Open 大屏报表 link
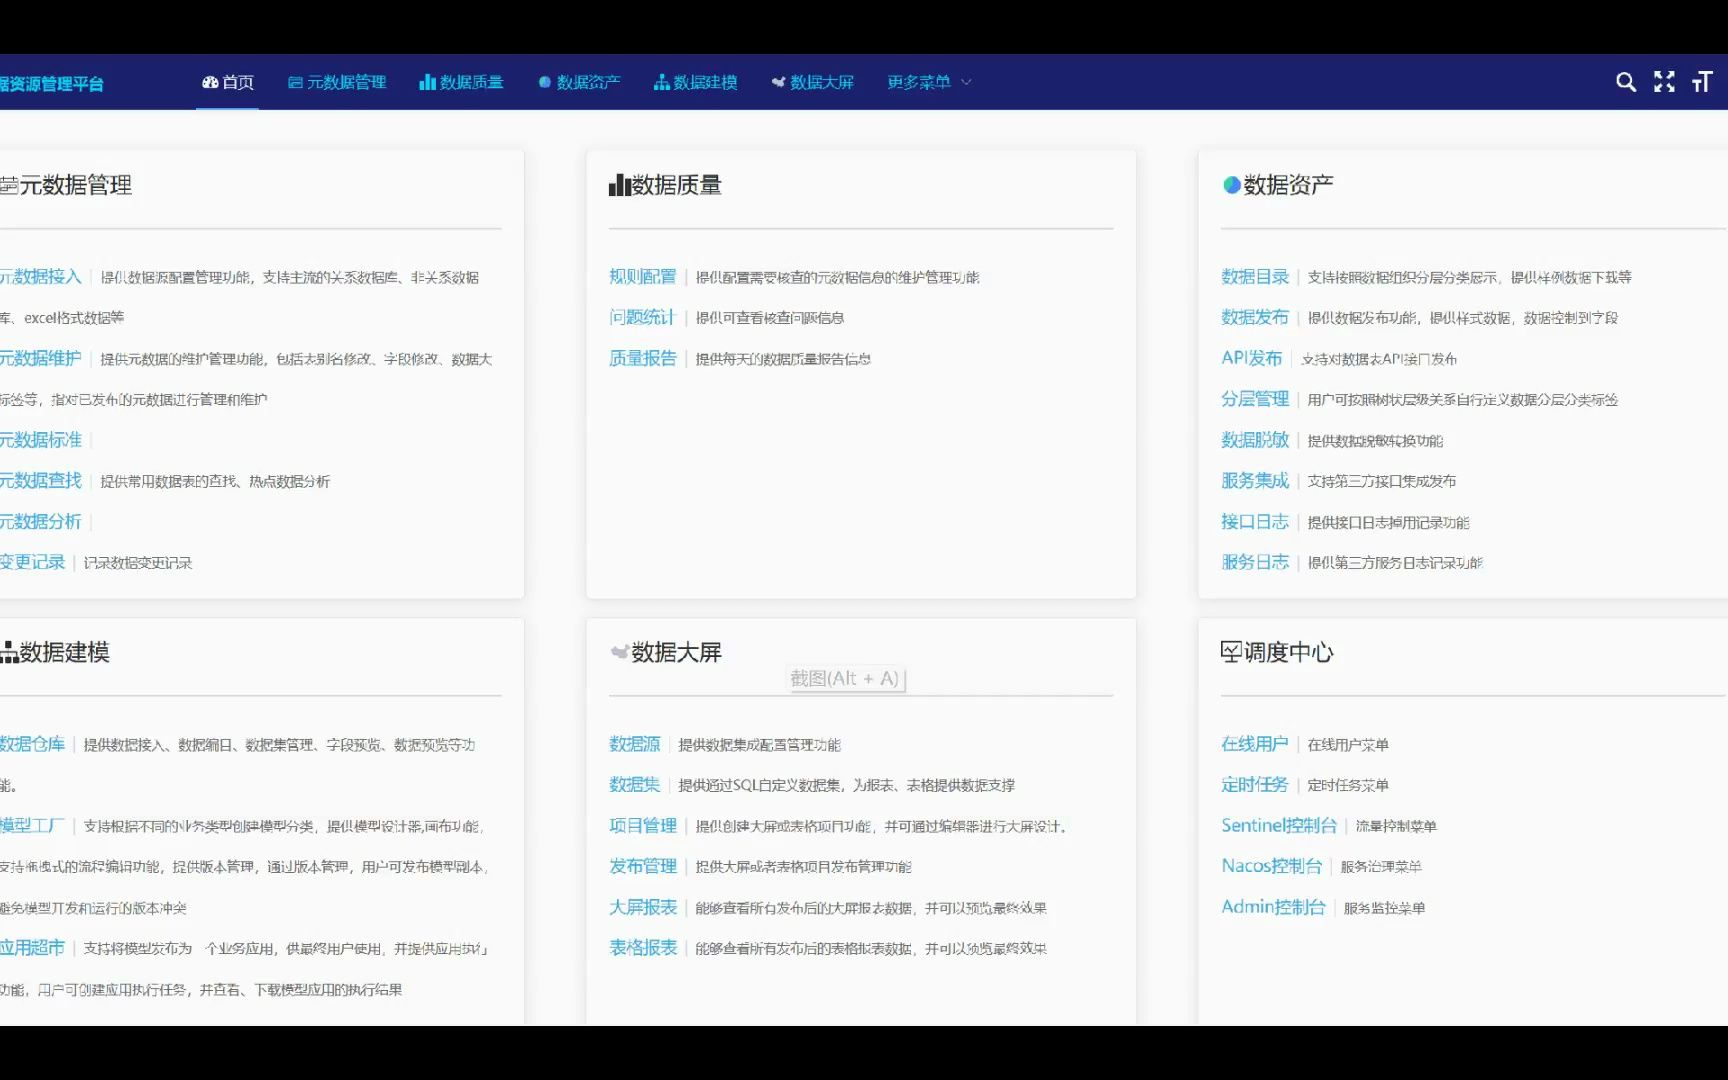 coord(643,907)
